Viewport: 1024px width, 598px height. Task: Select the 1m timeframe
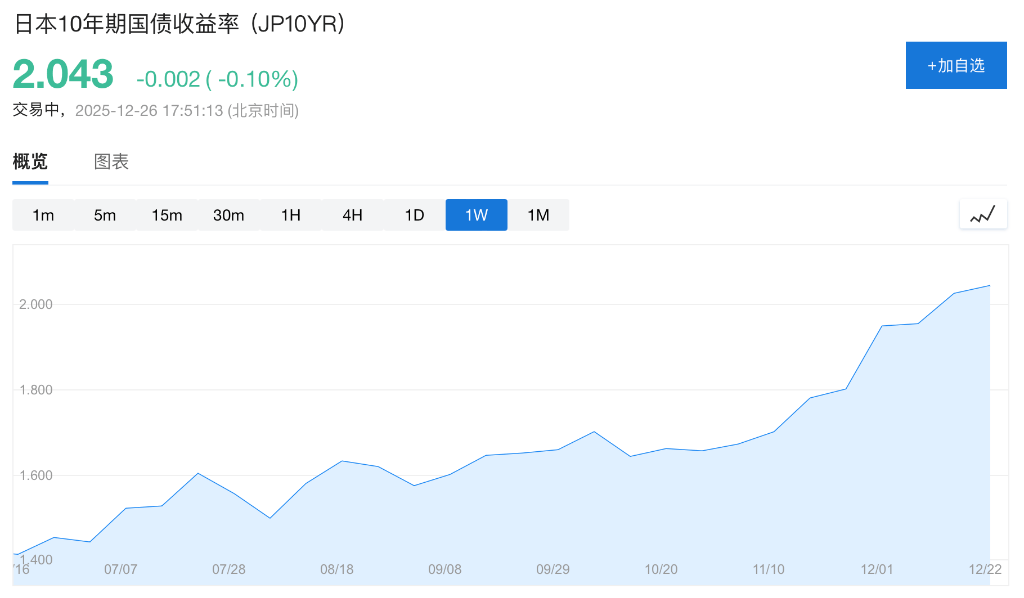coord(43,215)
